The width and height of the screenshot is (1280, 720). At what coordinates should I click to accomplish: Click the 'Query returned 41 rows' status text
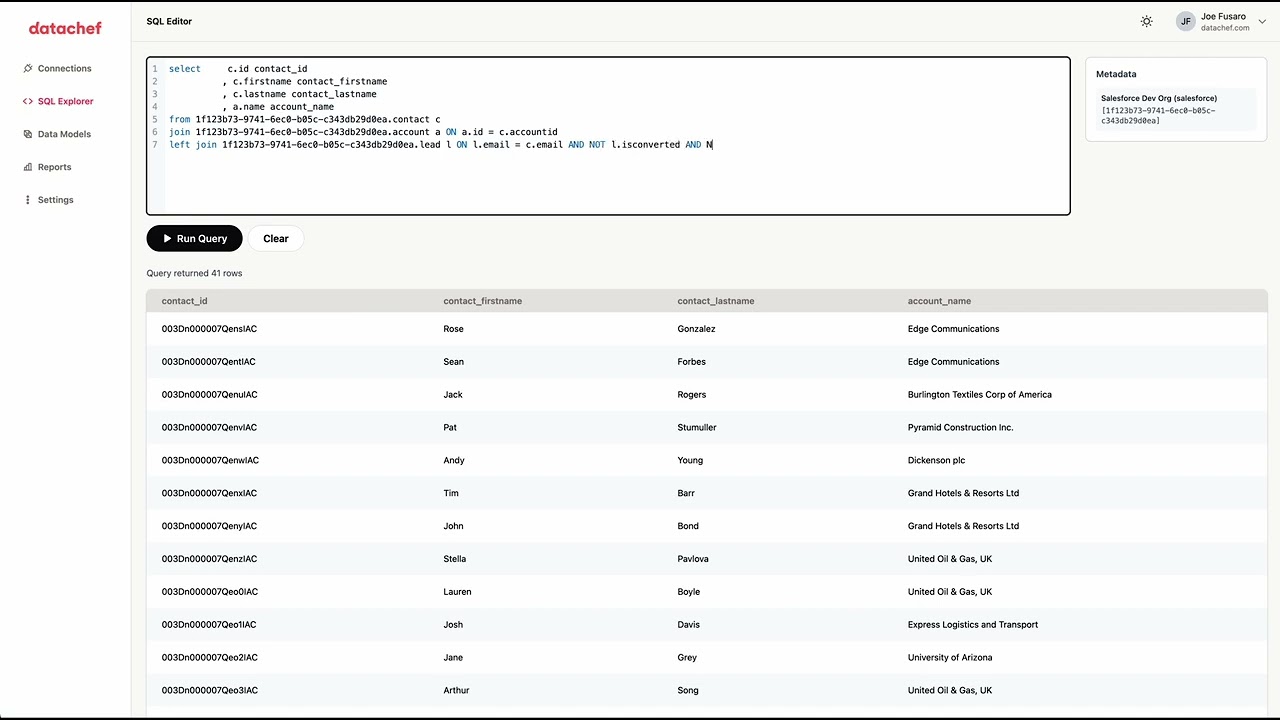(194, 273)
